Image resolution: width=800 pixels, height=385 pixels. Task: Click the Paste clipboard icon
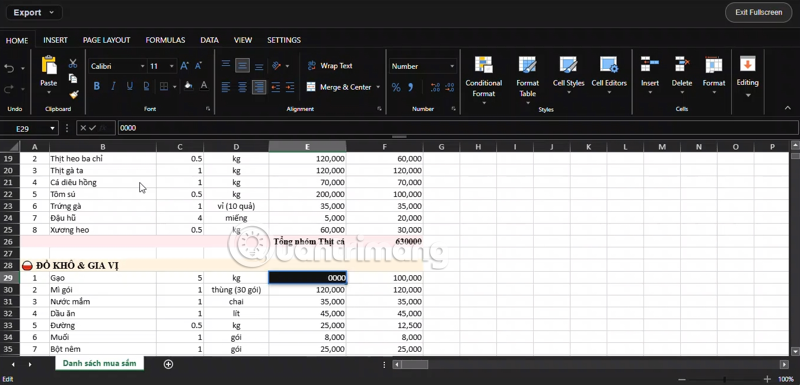point(49,65)
